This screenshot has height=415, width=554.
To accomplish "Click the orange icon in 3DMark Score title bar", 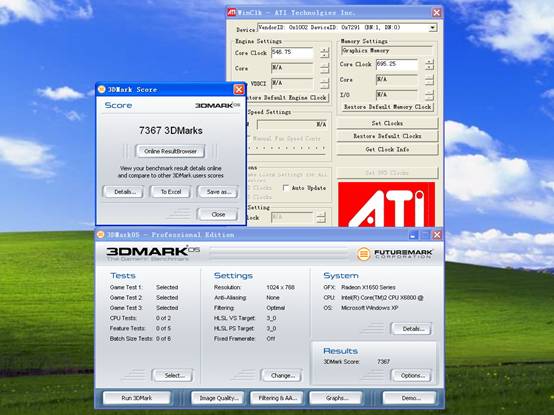I will [x=102, y=89].
